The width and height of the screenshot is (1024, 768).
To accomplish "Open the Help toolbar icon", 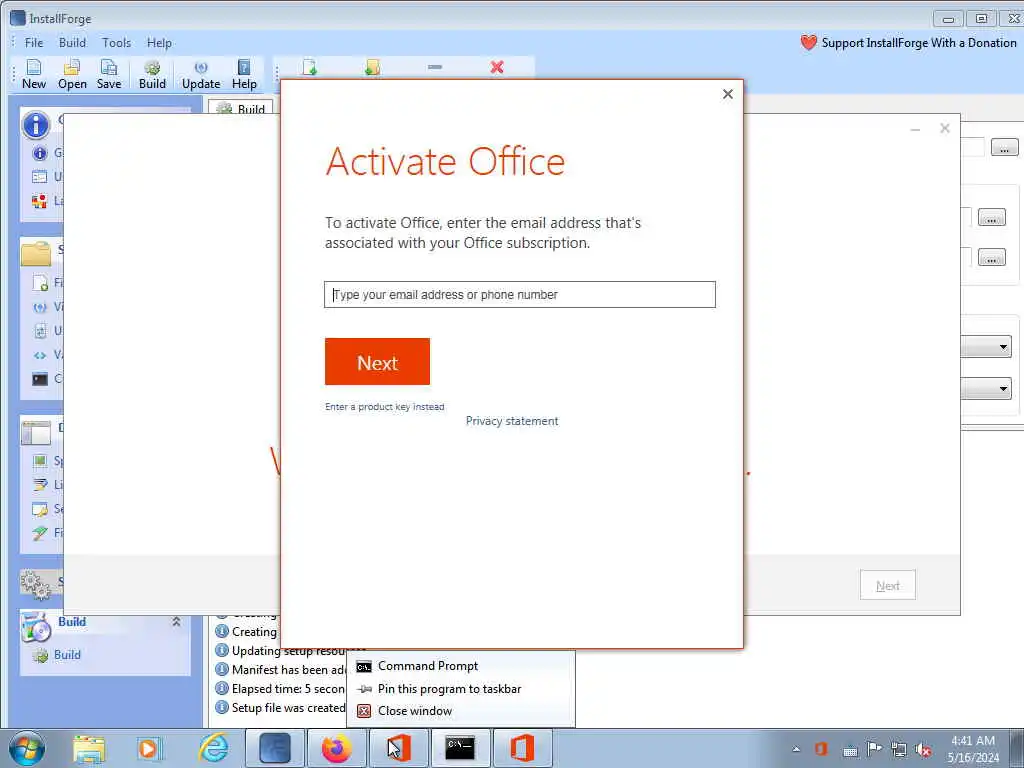I will (x=244, y=74).
